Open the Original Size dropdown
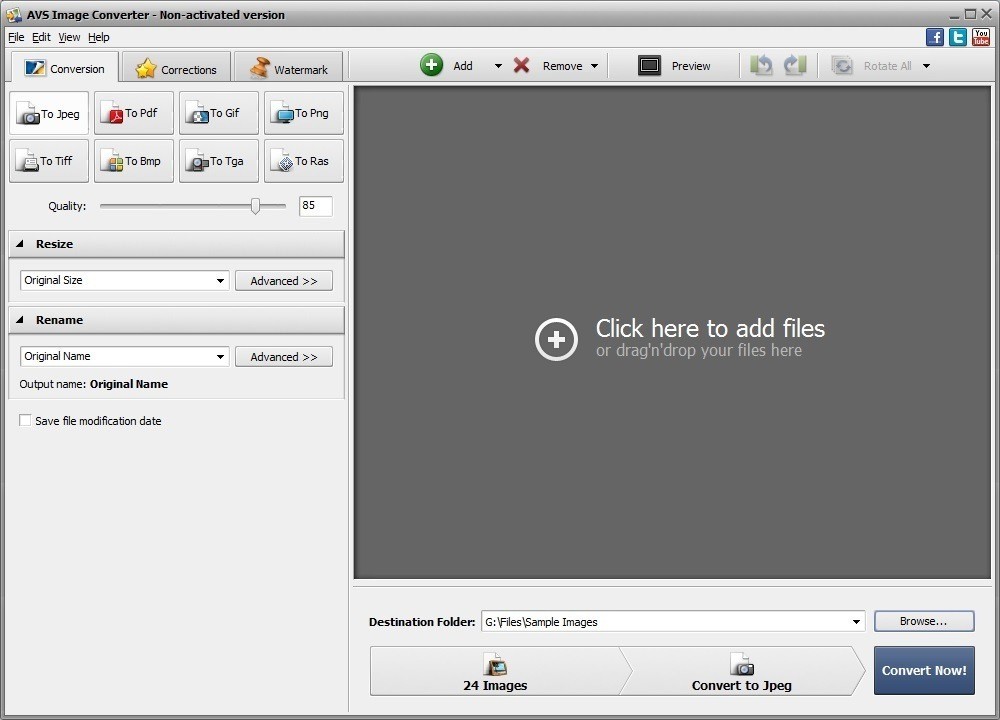Image resolution: width=1000 pixels, height=720 pixels. (222, 280)
